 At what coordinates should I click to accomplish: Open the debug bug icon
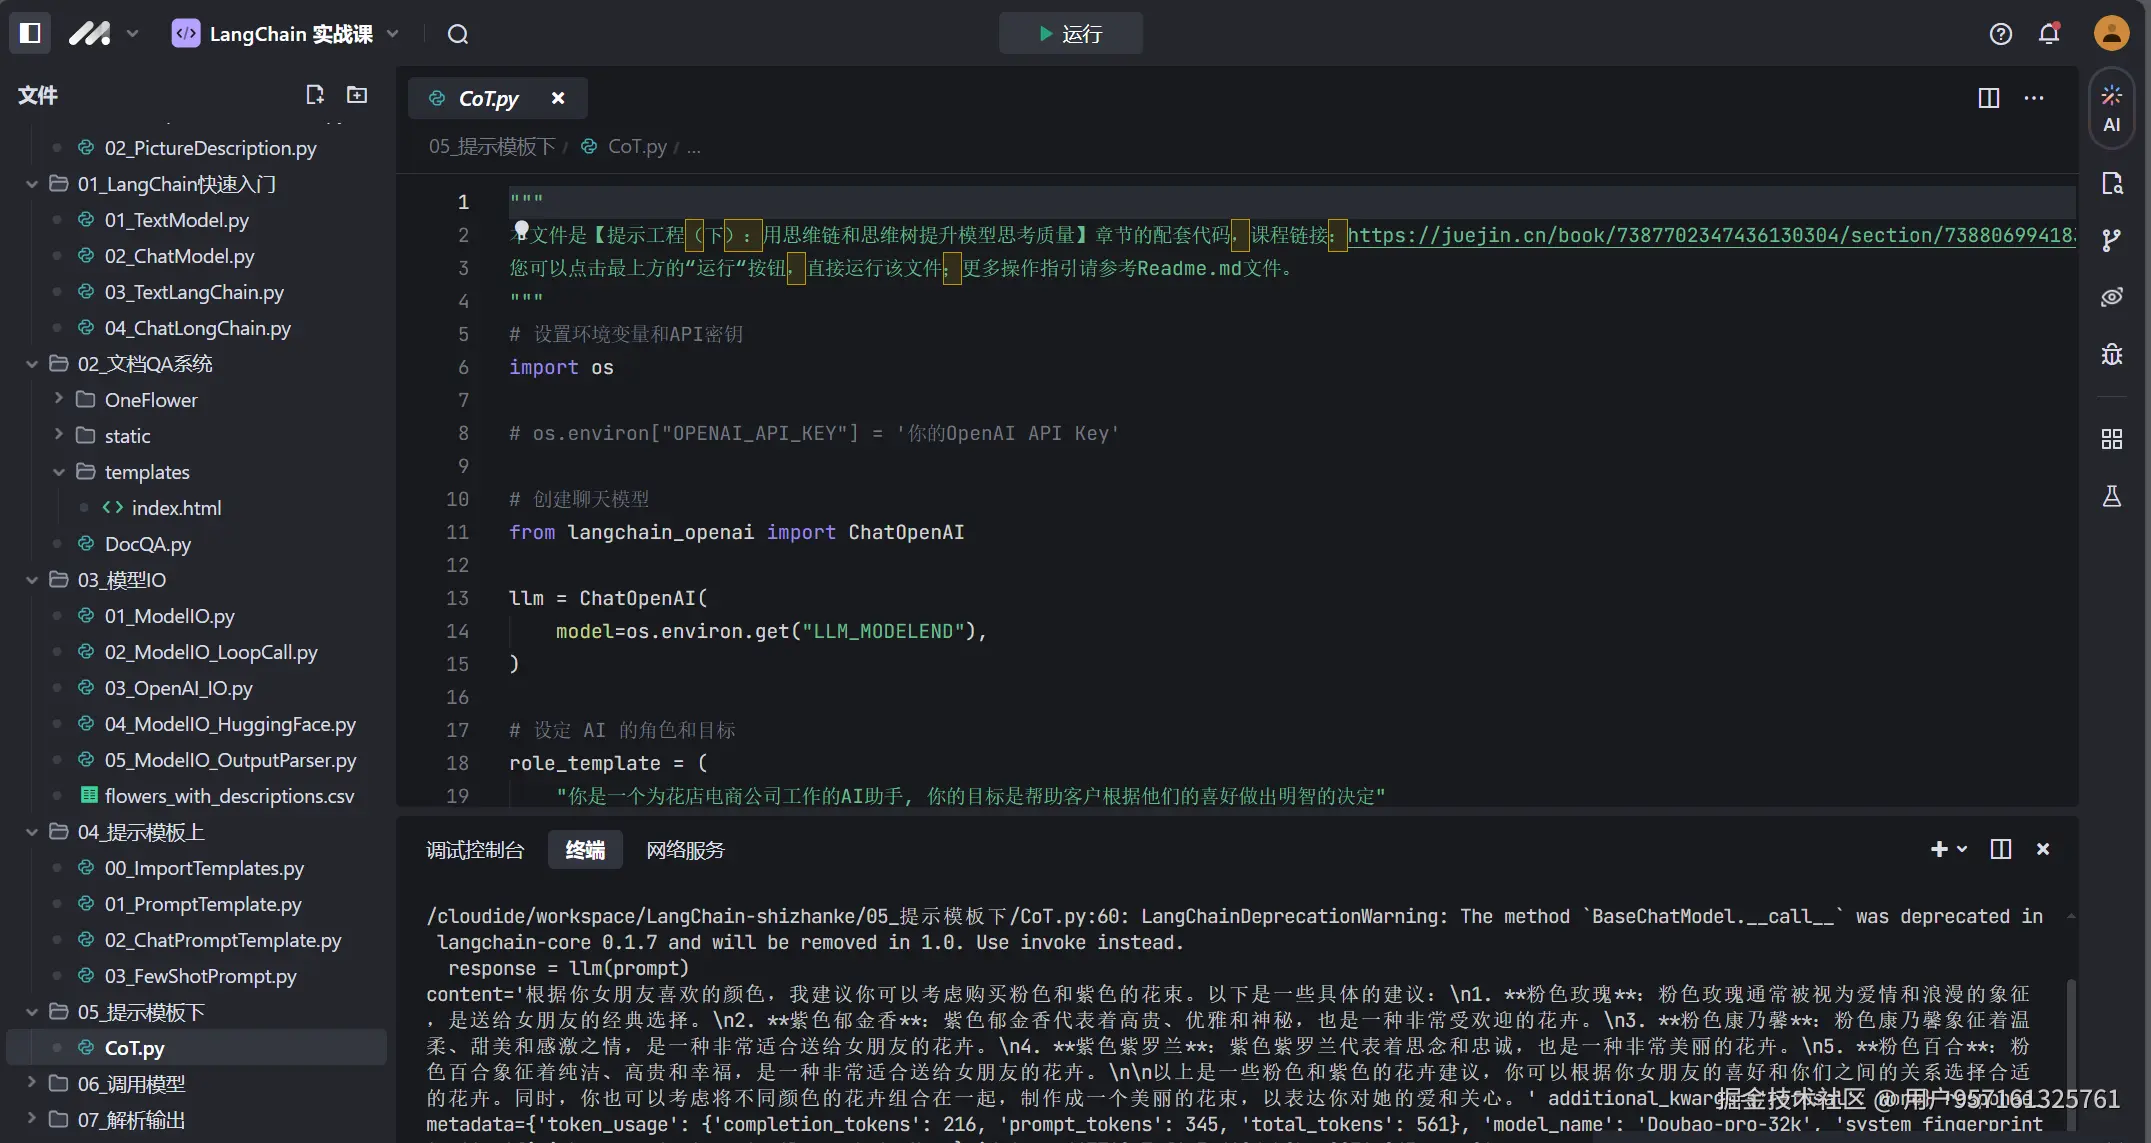click(2111, 354)
